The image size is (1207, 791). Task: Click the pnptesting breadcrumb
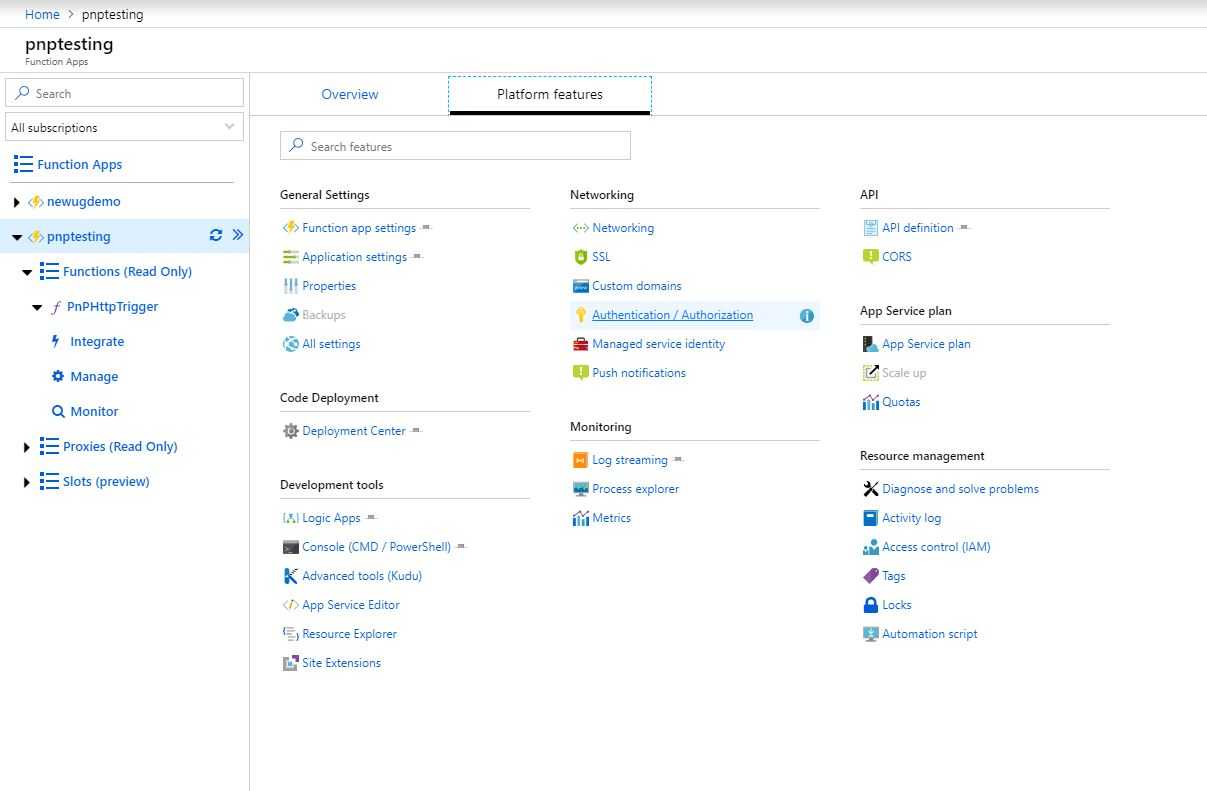(112, 15)
